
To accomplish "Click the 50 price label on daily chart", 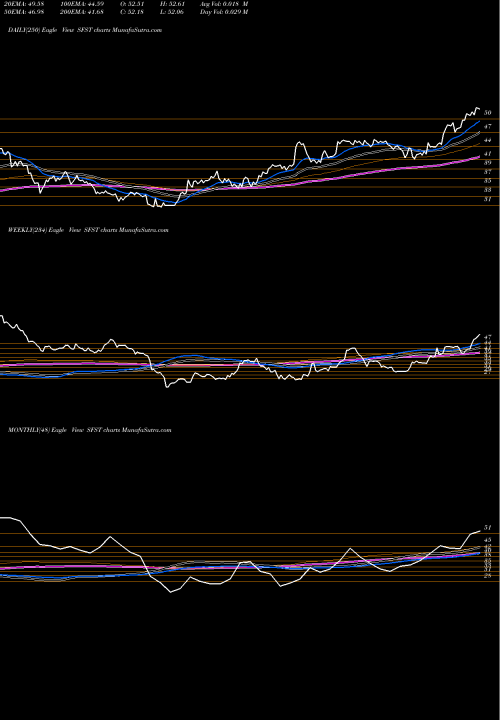I will pyautogui.click(x=488, y=112).
